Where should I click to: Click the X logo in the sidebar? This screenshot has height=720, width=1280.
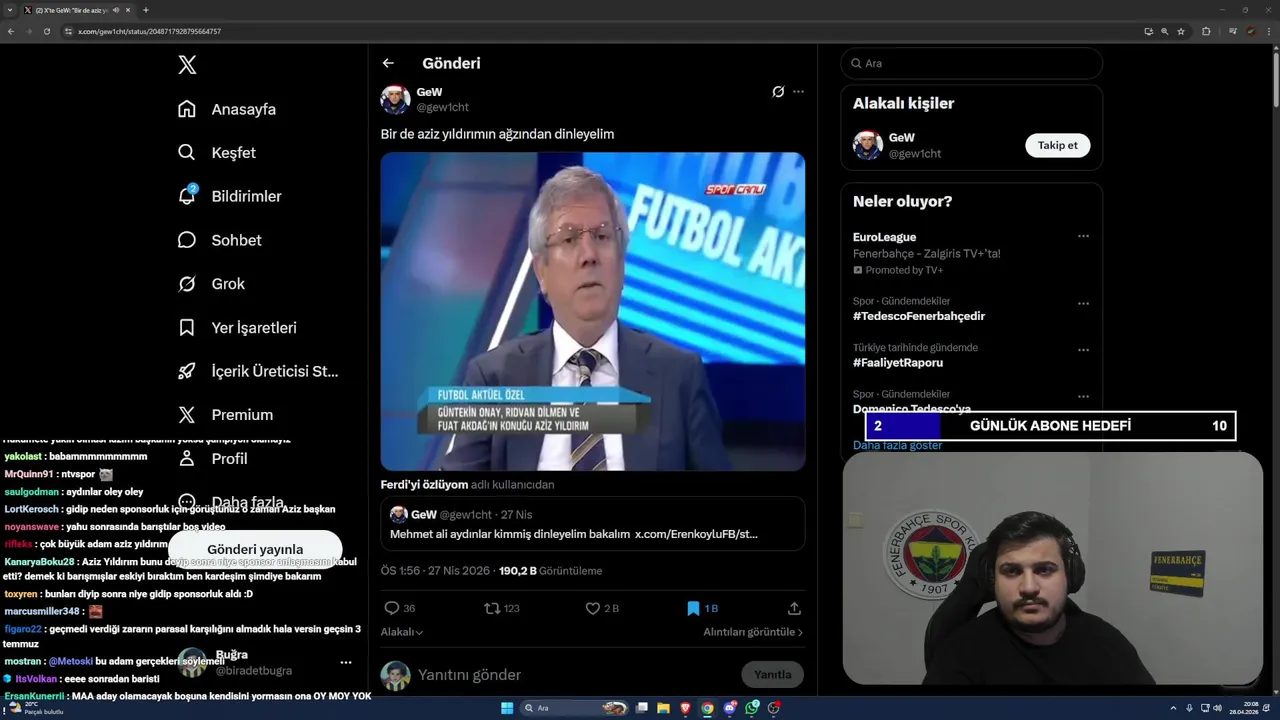pos(187,65)
